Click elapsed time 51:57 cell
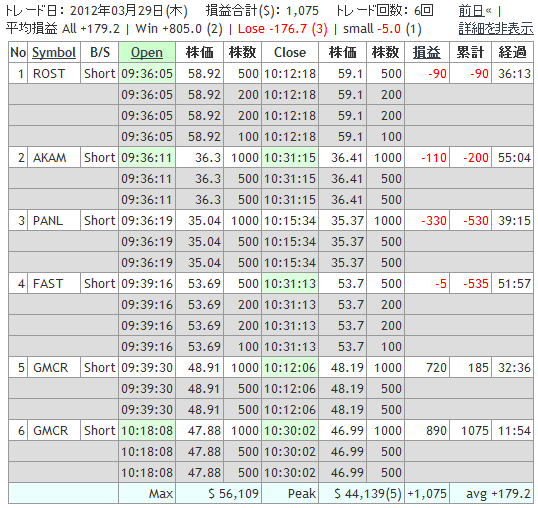Screen dimensions: 538x508 point(512,284)
